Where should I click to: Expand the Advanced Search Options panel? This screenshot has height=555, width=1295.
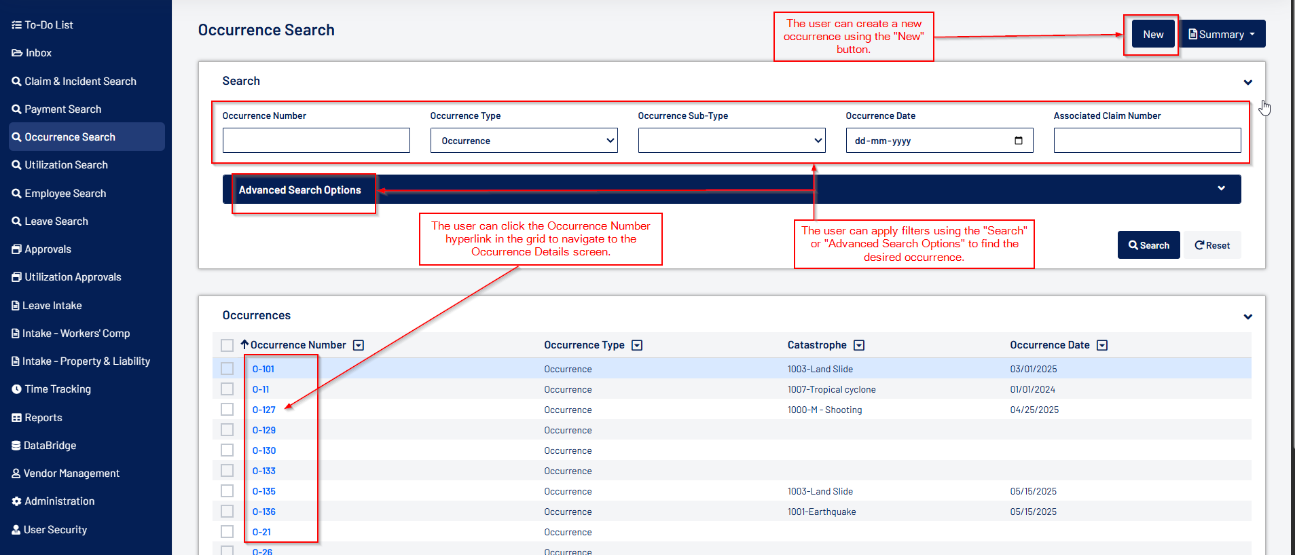point(731,189)
